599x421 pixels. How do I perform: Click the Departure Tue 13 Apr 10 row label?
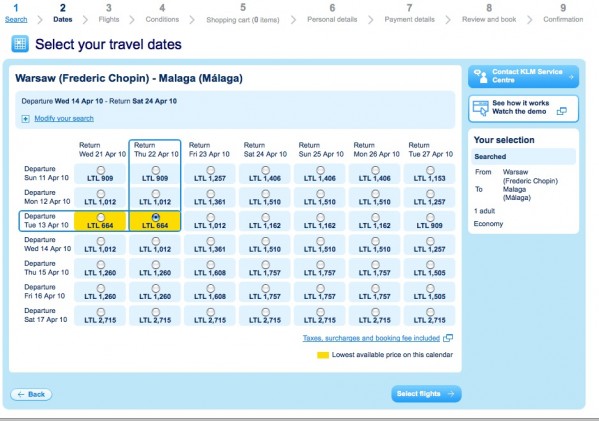pyautogui.click(x=46, y=221)
